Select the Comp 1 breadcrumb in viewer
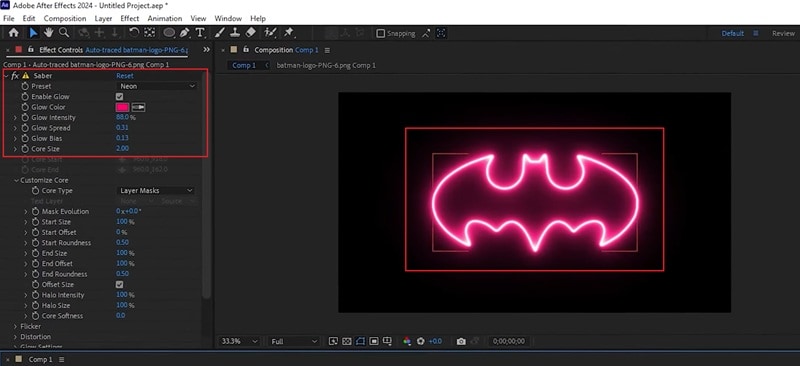Image resolution: width=800 pixels, height=366 pixels. (x=244, y=65)
